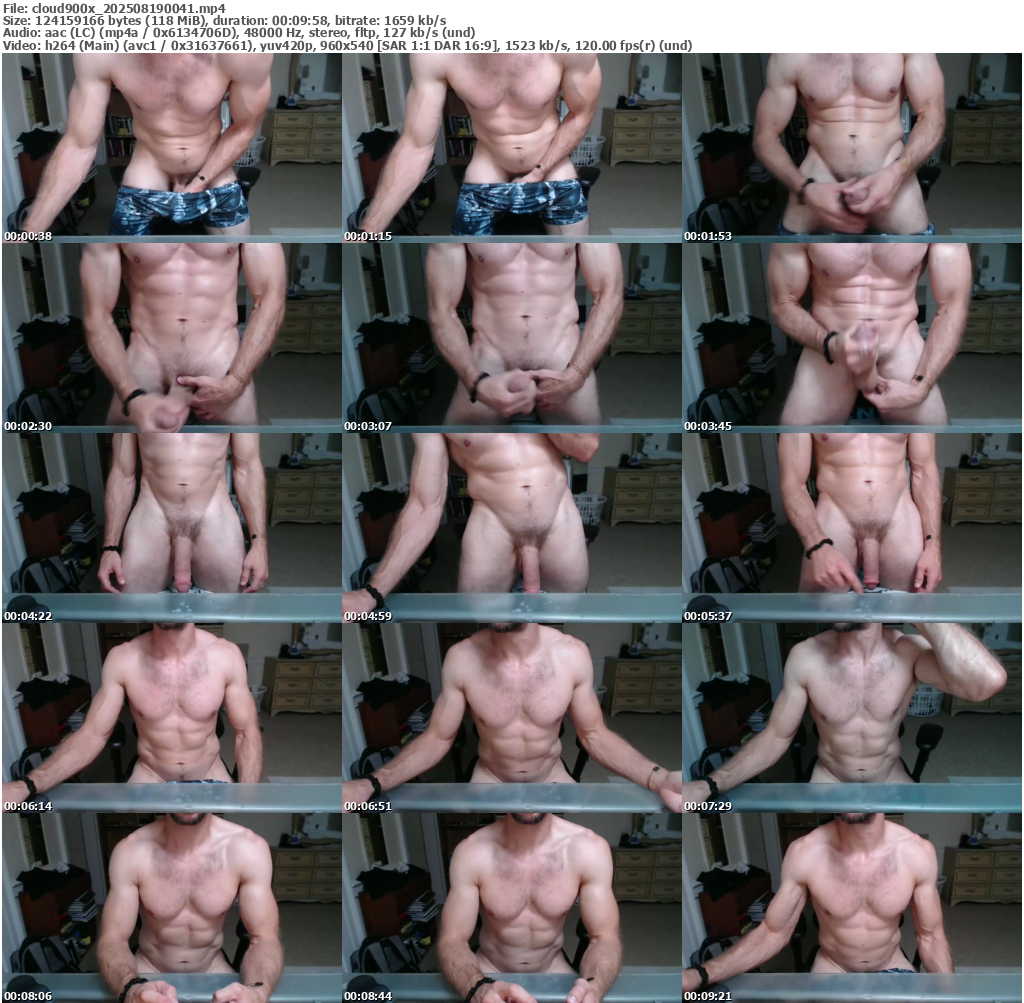Pick the thumbnail marked 00:06:51

(x=512, y=718)
